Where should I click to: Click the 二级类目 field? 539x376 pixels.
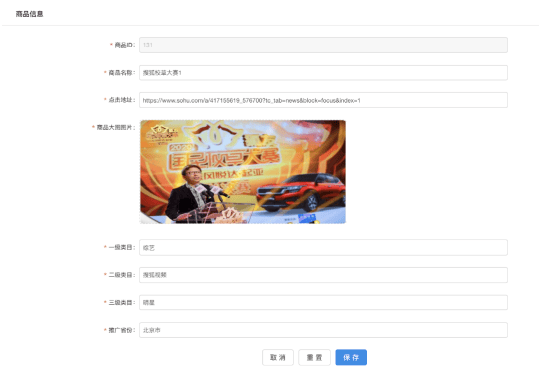323,275
